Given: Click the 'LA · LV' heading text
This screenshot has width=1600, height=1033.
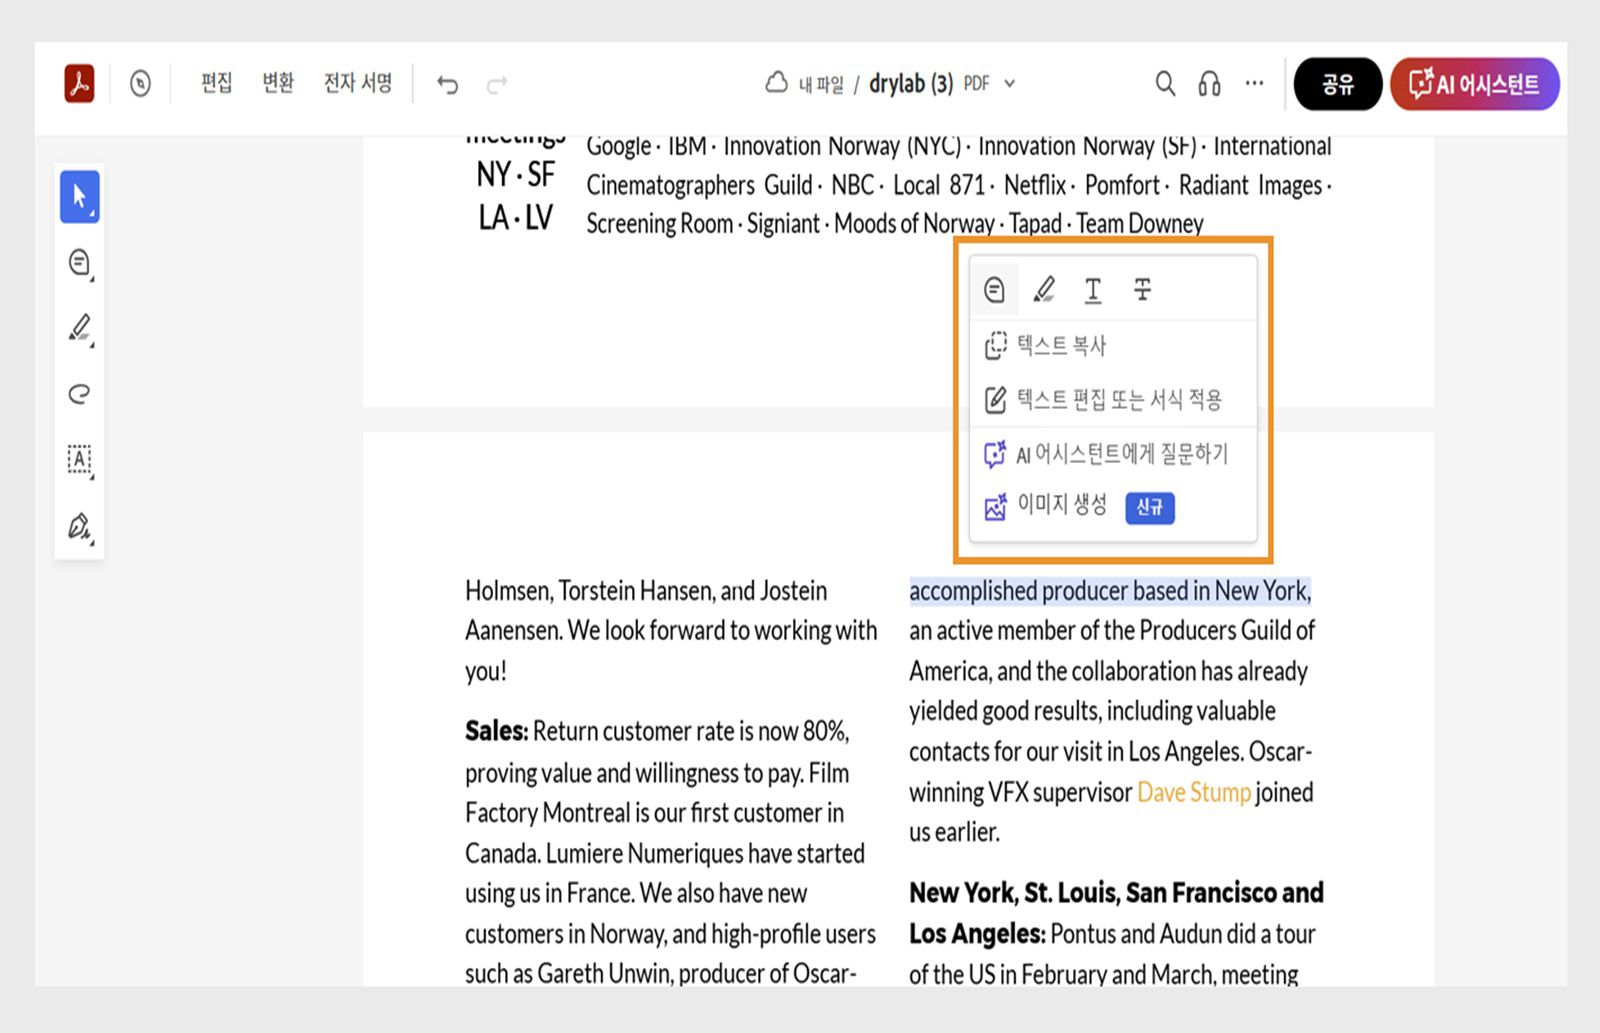Looking at the screenshot, I should (x=515, y=218).
